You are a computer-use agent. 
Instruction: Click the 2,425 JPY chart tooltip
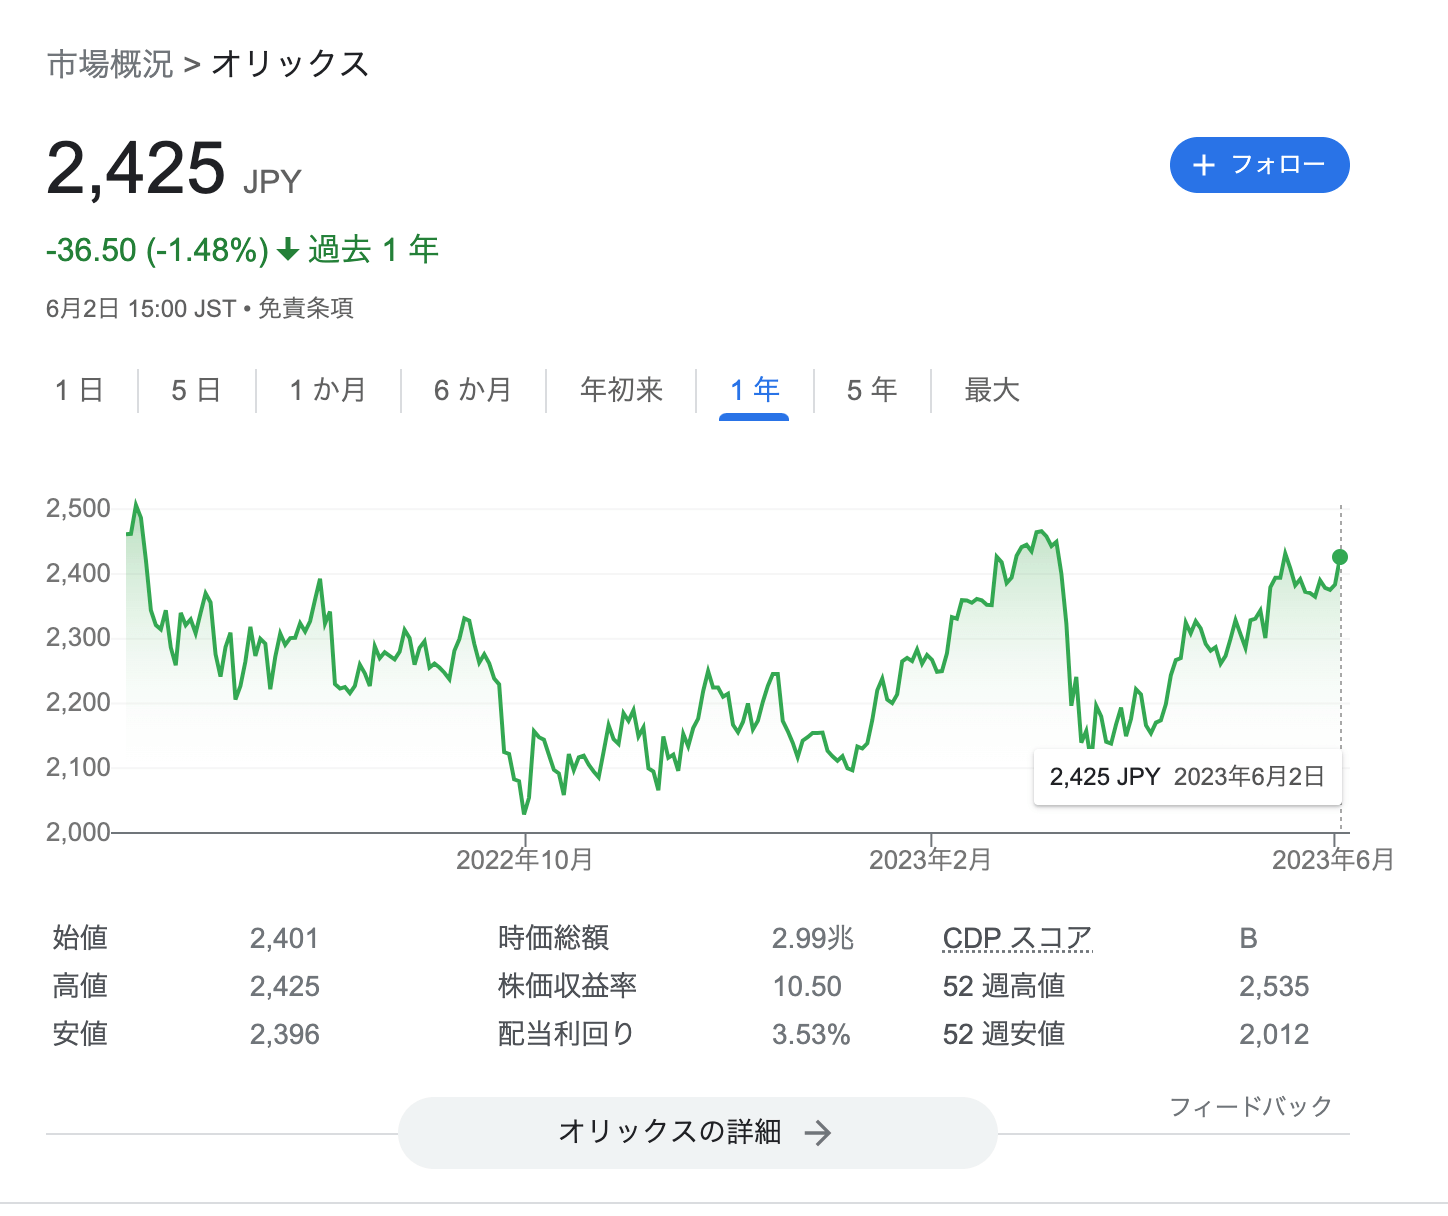tap(1188, 777)
